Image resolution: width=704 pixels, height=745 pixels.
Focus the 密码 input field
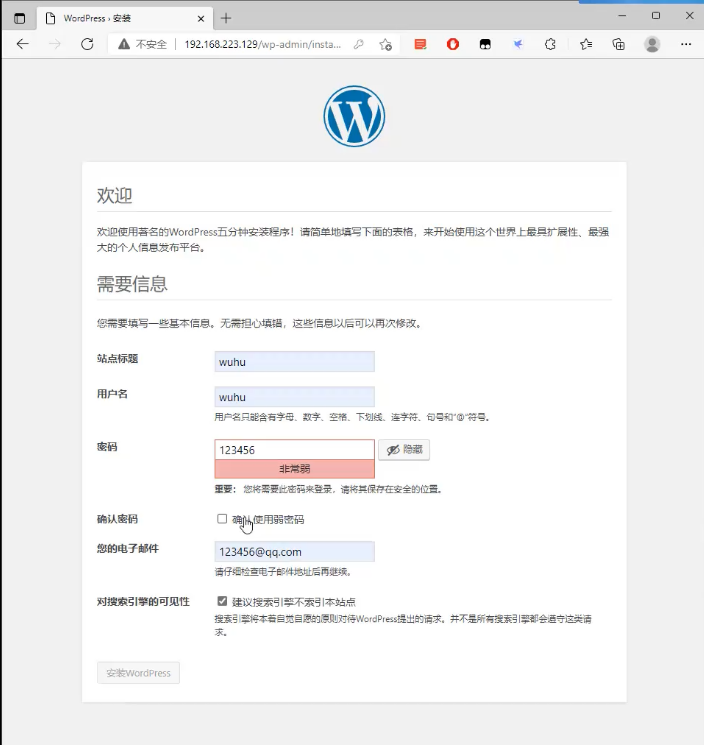point(295,449)
